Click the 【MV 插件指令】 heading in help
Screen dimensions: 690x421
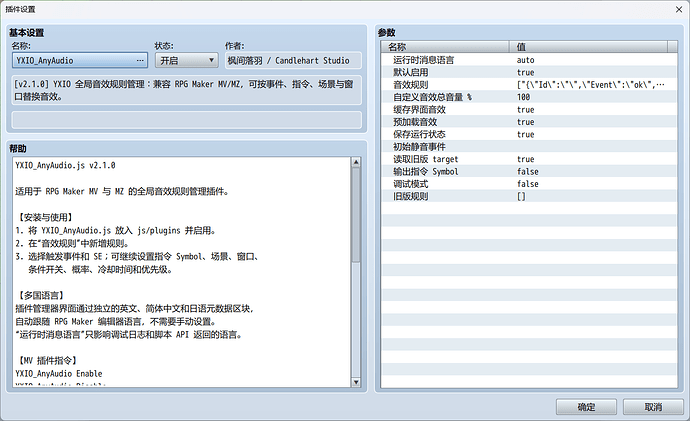48,360
